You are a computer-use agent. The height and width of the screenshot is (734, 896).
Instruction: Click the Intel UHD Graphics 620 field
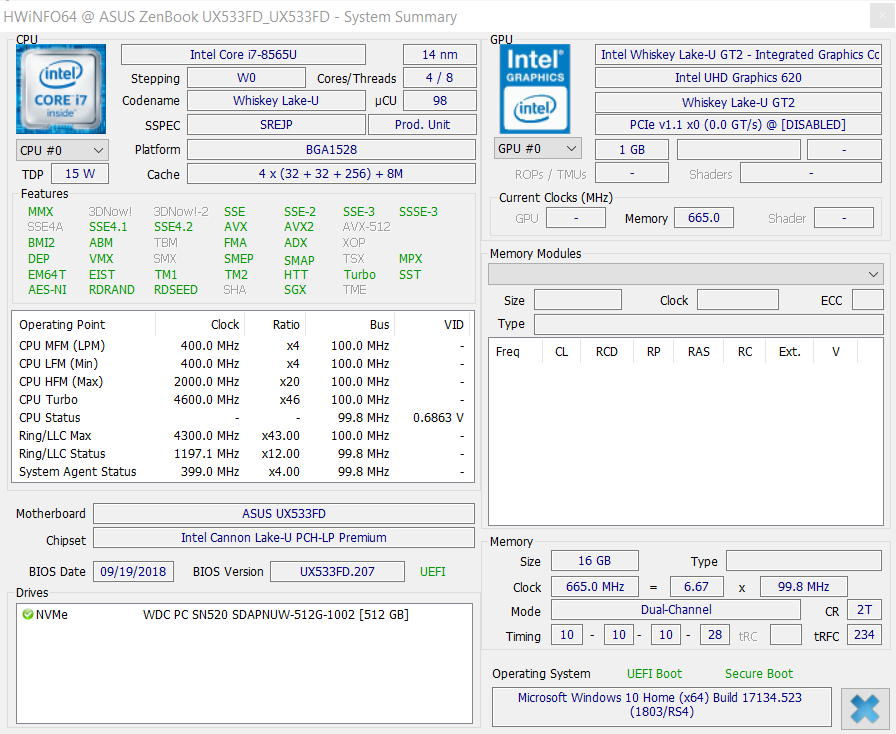point(738,78)
